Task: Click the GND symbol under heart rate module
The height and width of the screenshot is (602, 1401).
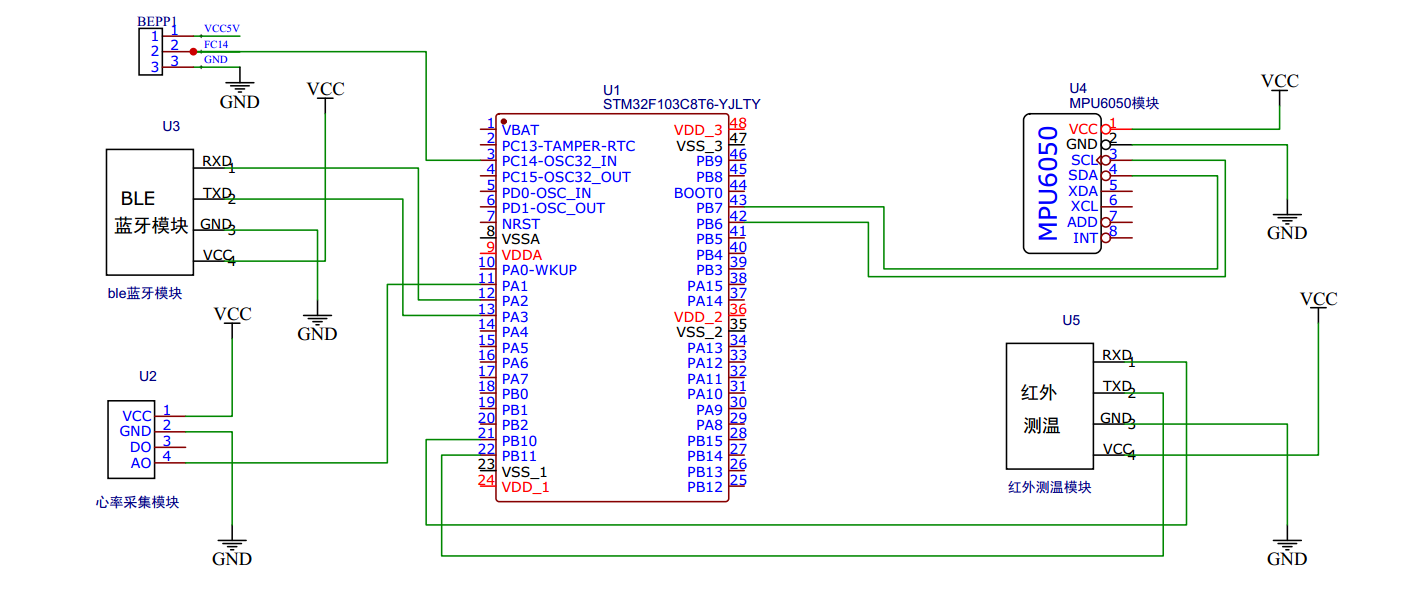Action: click(x=231, y=552)
